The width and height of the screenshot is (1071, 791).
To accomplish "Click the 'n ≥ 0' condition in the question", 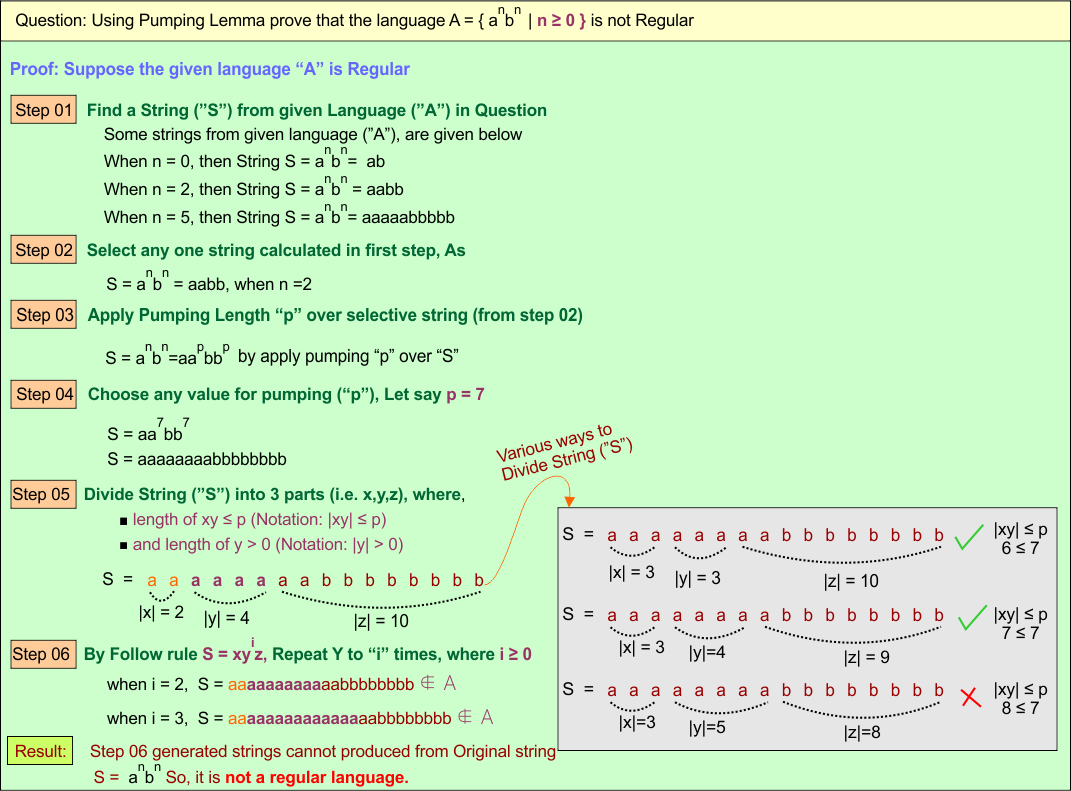I will [x=556, y=20].
